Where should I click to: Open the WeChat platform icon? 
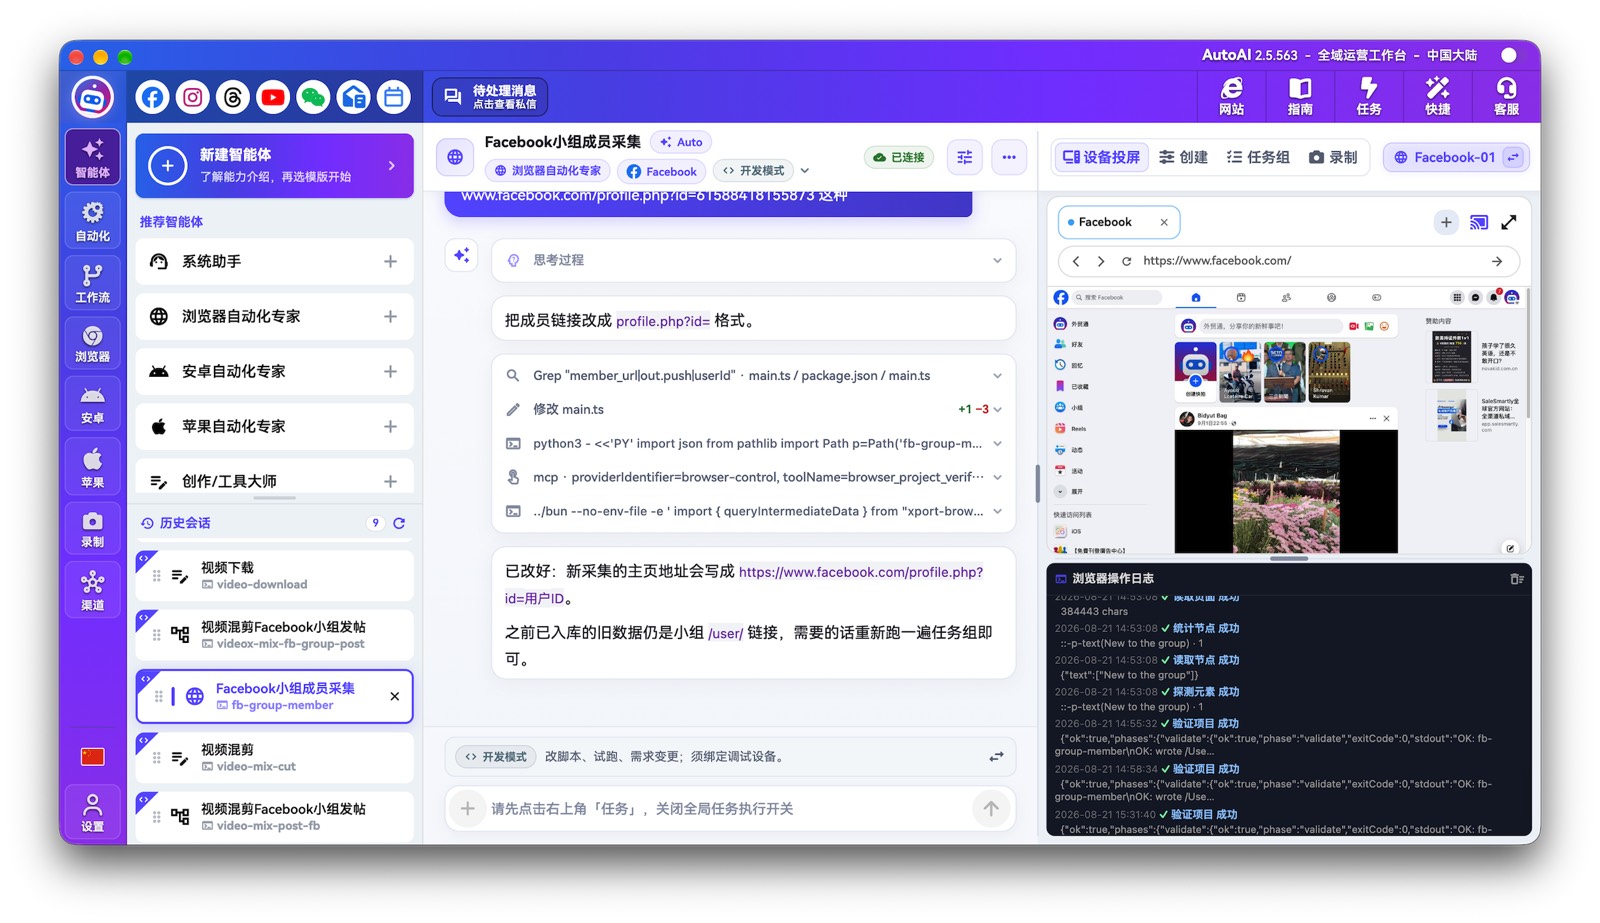(313, 97)
